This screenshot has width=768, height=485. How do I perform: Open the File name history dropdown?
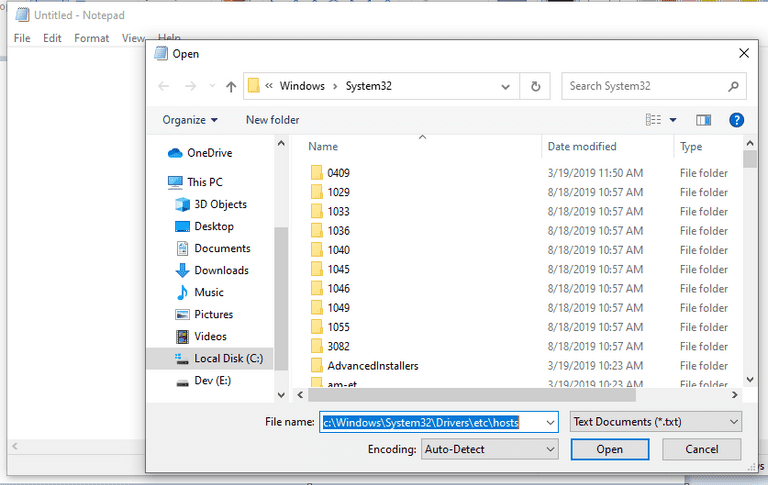point(550,422)
